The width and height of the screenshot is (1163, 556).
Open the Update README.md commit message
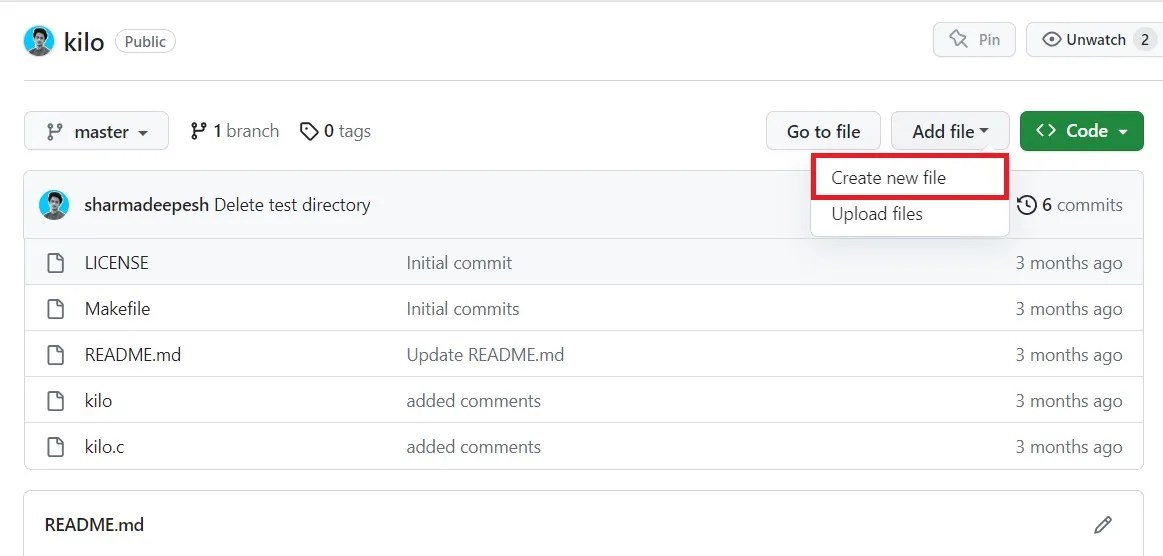coord(485,355)
